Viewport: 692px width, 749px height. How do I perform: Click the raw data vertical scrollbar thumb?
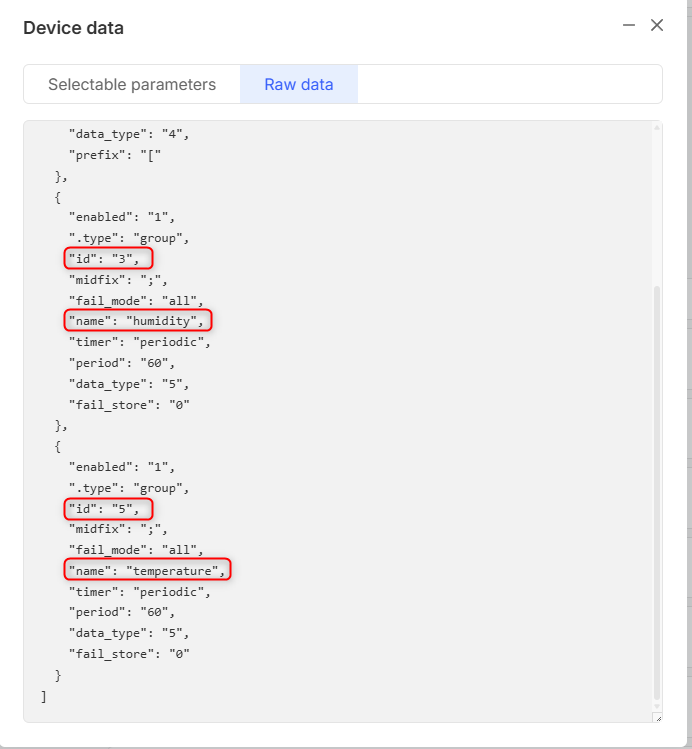[x=656, y=490]
